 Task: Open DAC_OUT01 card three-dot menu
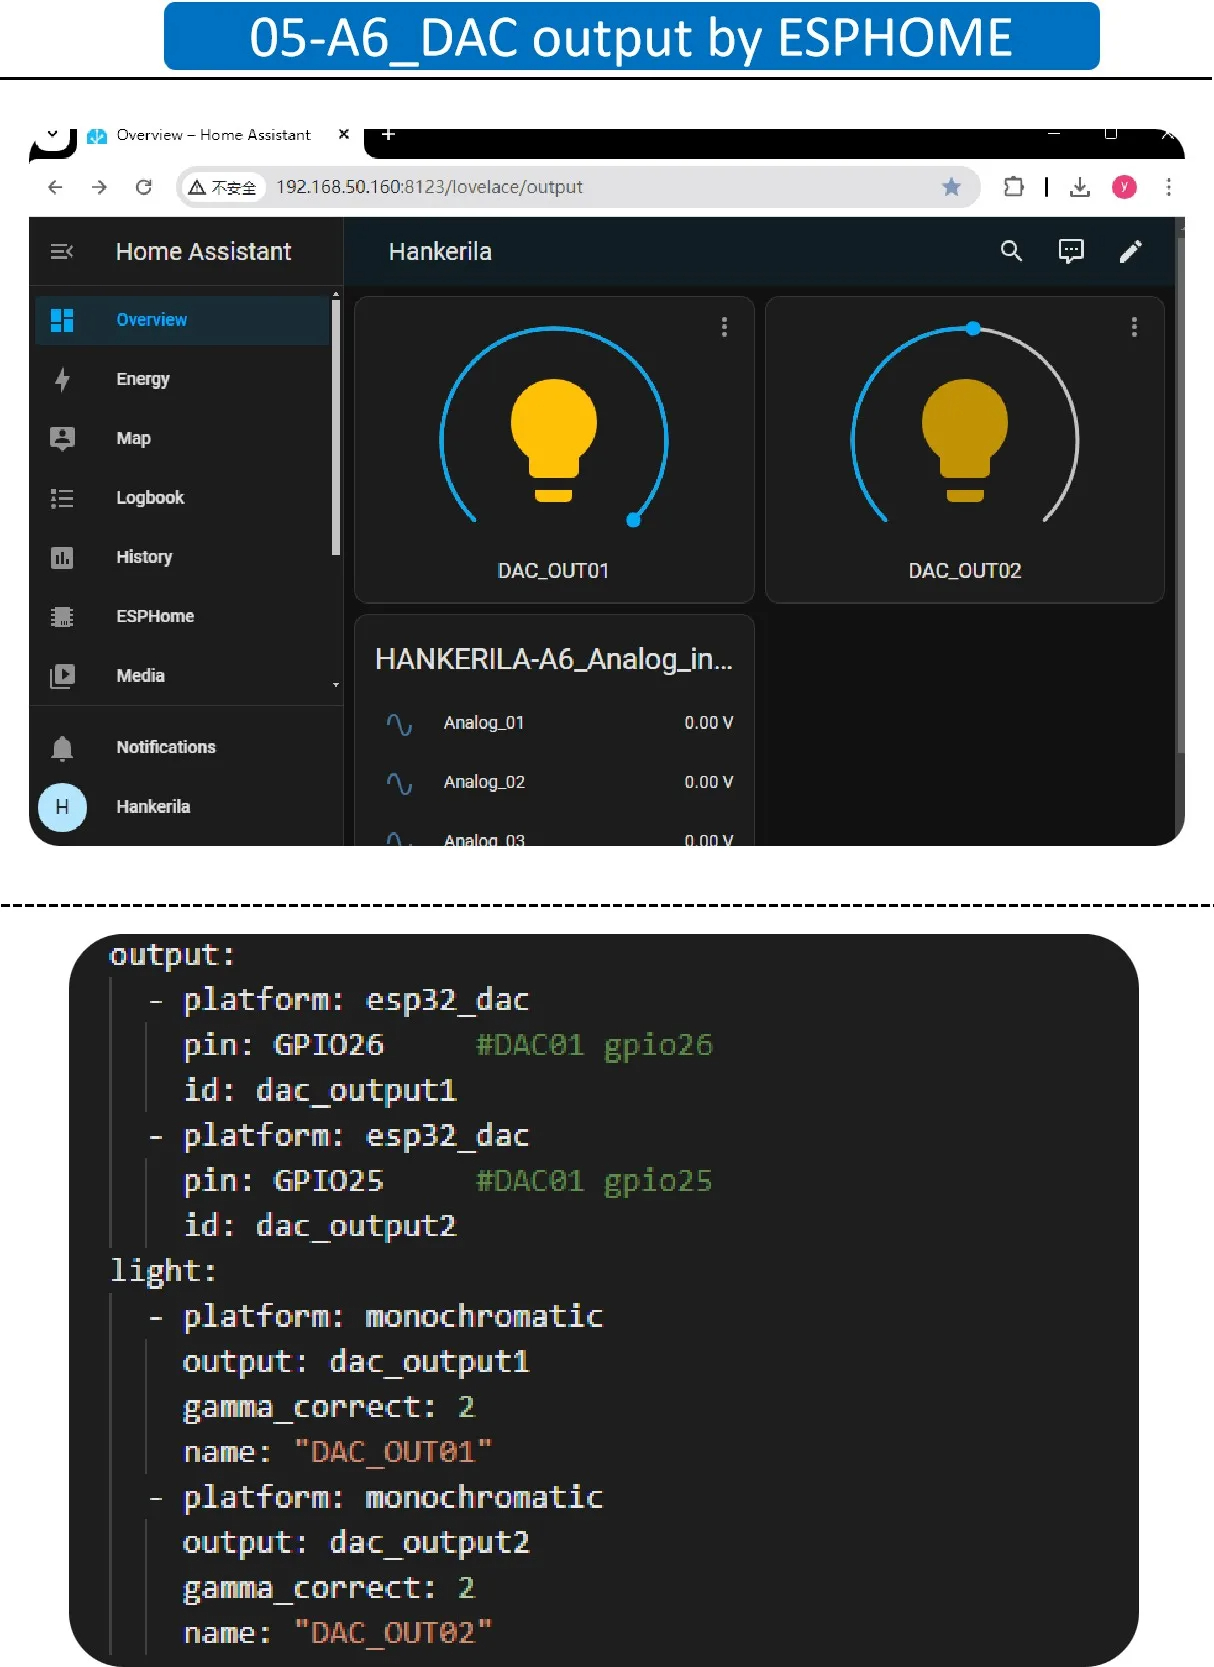(x=724, y=327)
